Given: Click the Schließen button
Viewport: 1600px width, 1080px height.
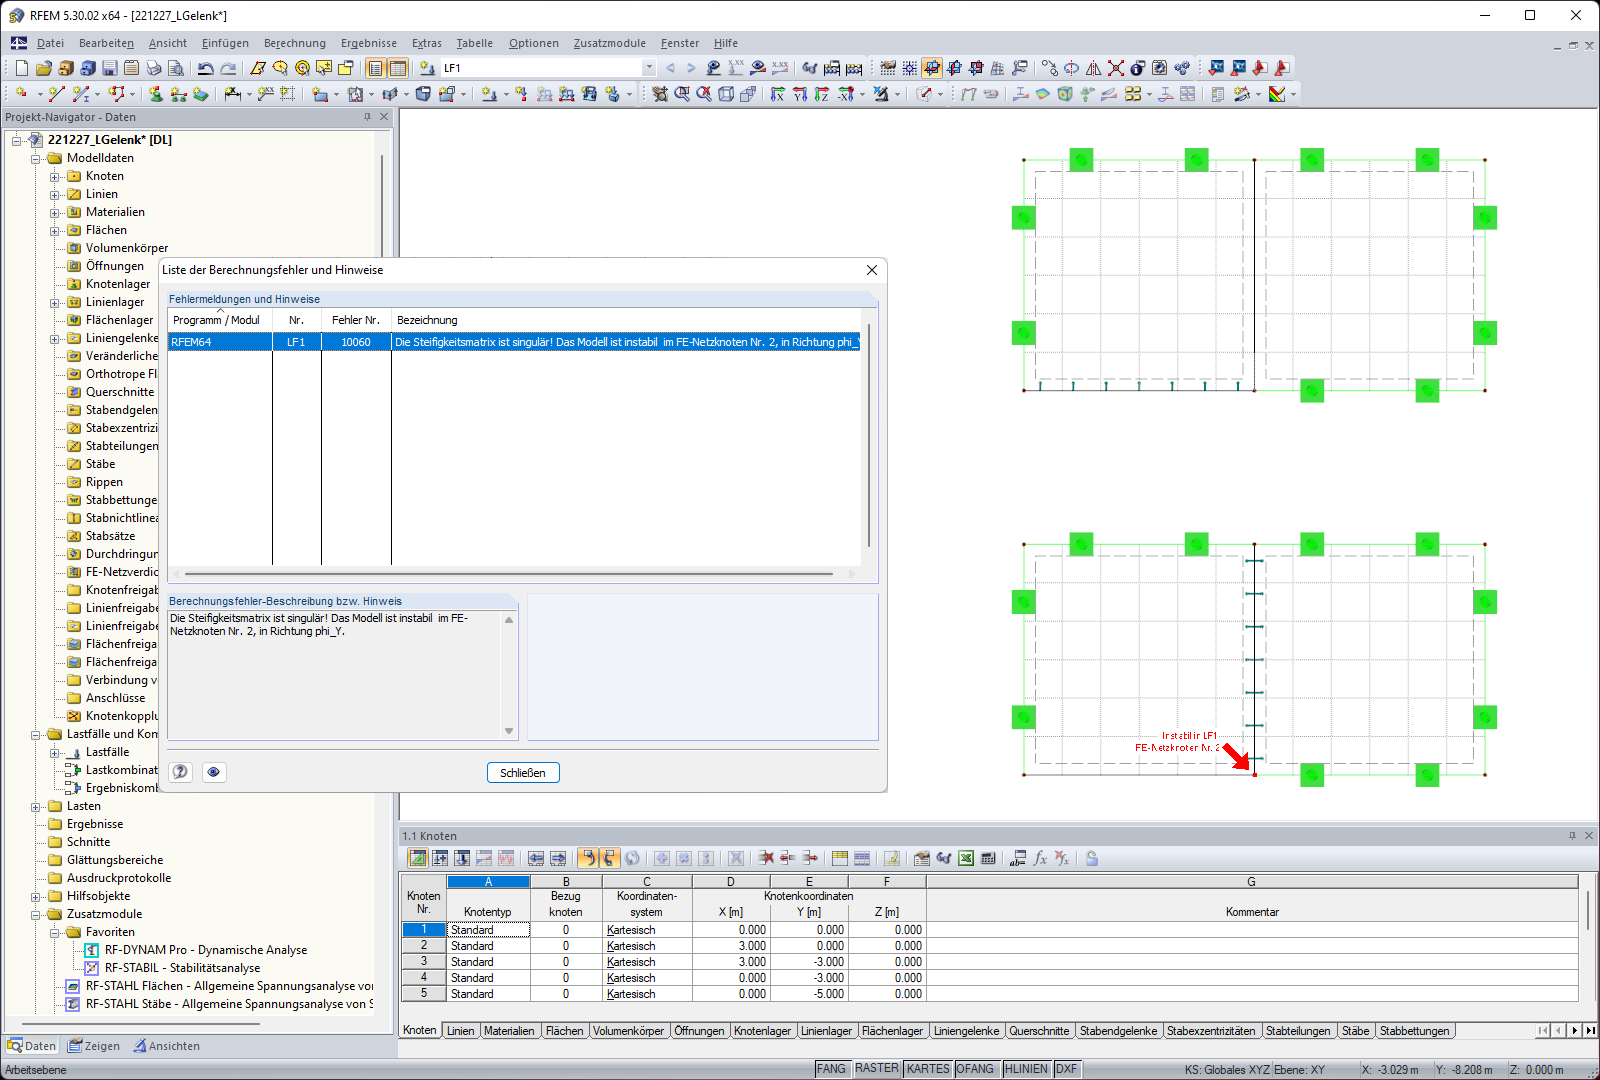Looking at the screenshot, I should (523, 773).
